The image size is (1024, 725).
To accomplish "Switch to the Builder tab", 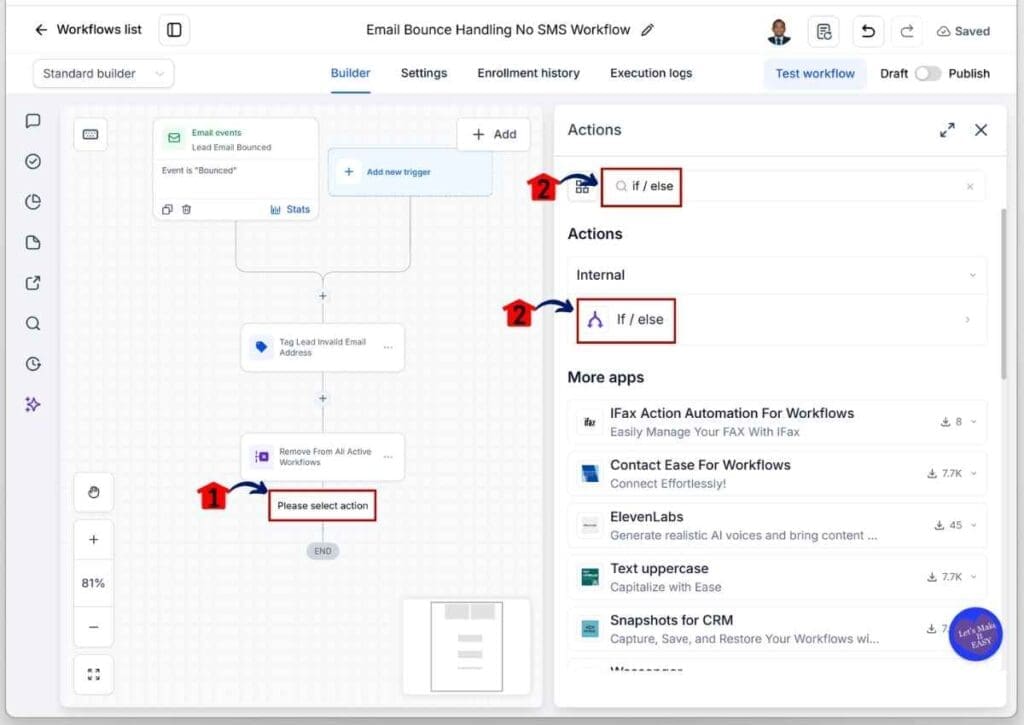I will [350, 73].
